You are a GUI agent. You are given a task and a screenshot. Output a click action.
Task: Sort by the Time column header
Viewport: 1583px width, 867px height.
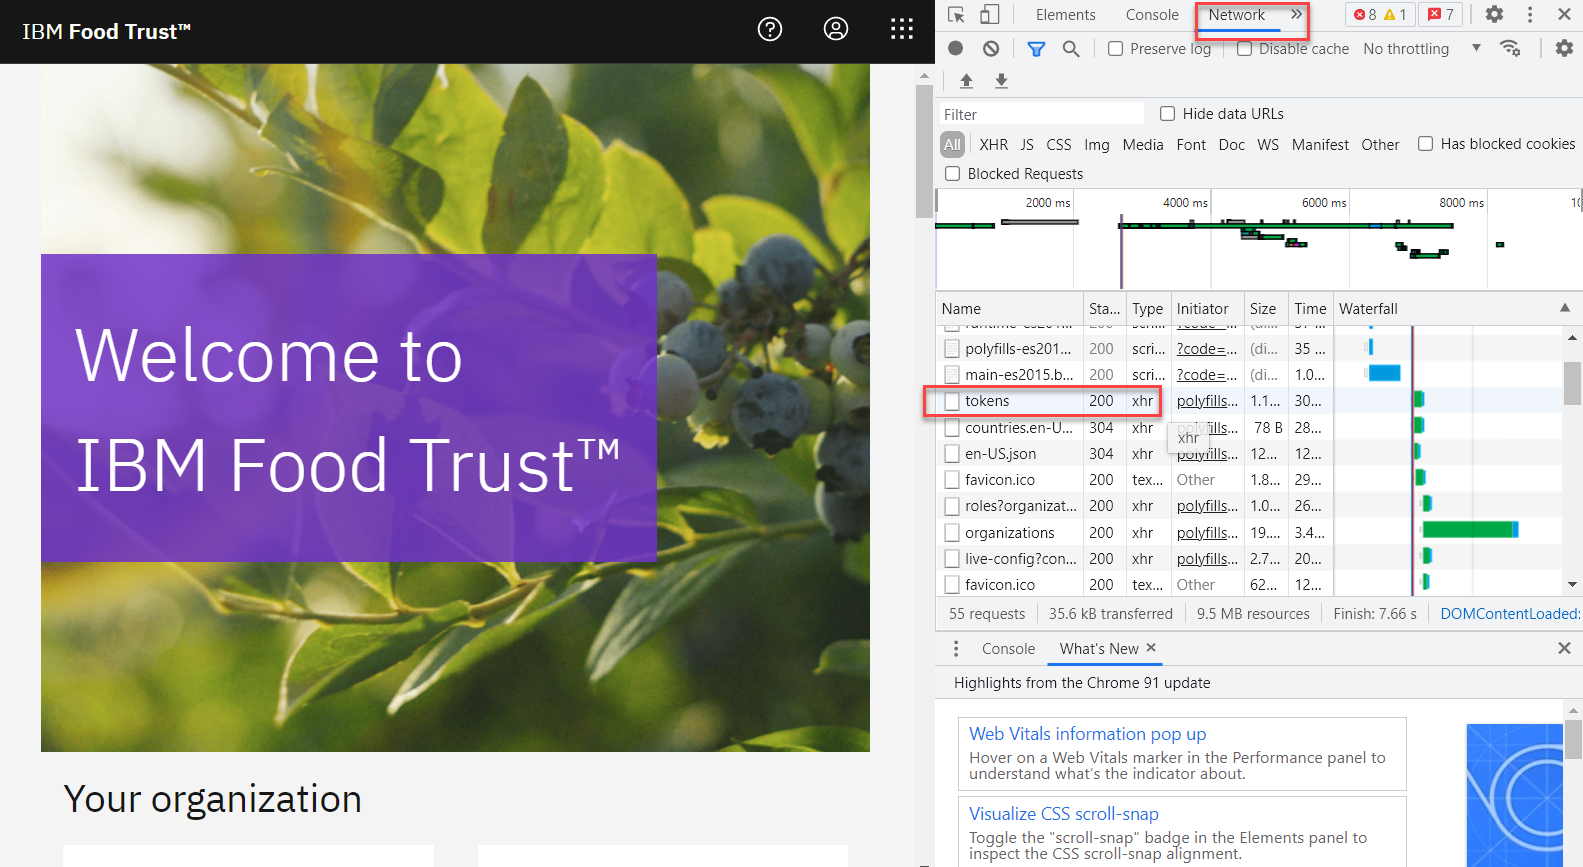point(1310,308)
